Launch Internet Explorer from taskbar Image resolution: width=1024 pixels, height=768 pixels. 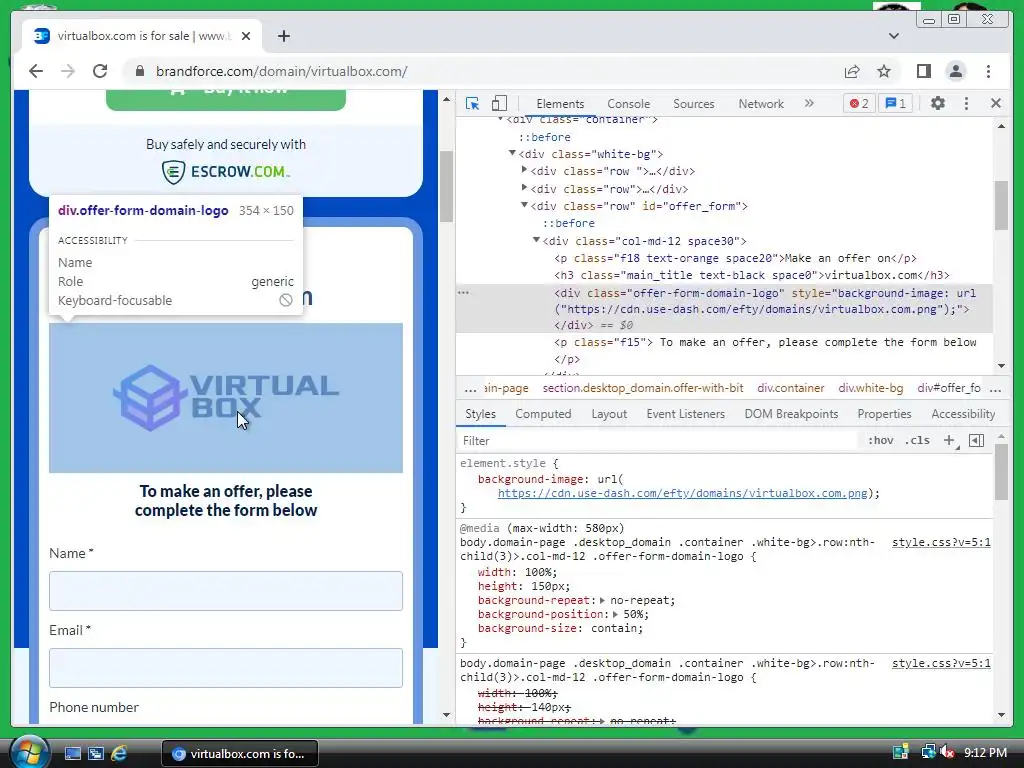[119, 753]
